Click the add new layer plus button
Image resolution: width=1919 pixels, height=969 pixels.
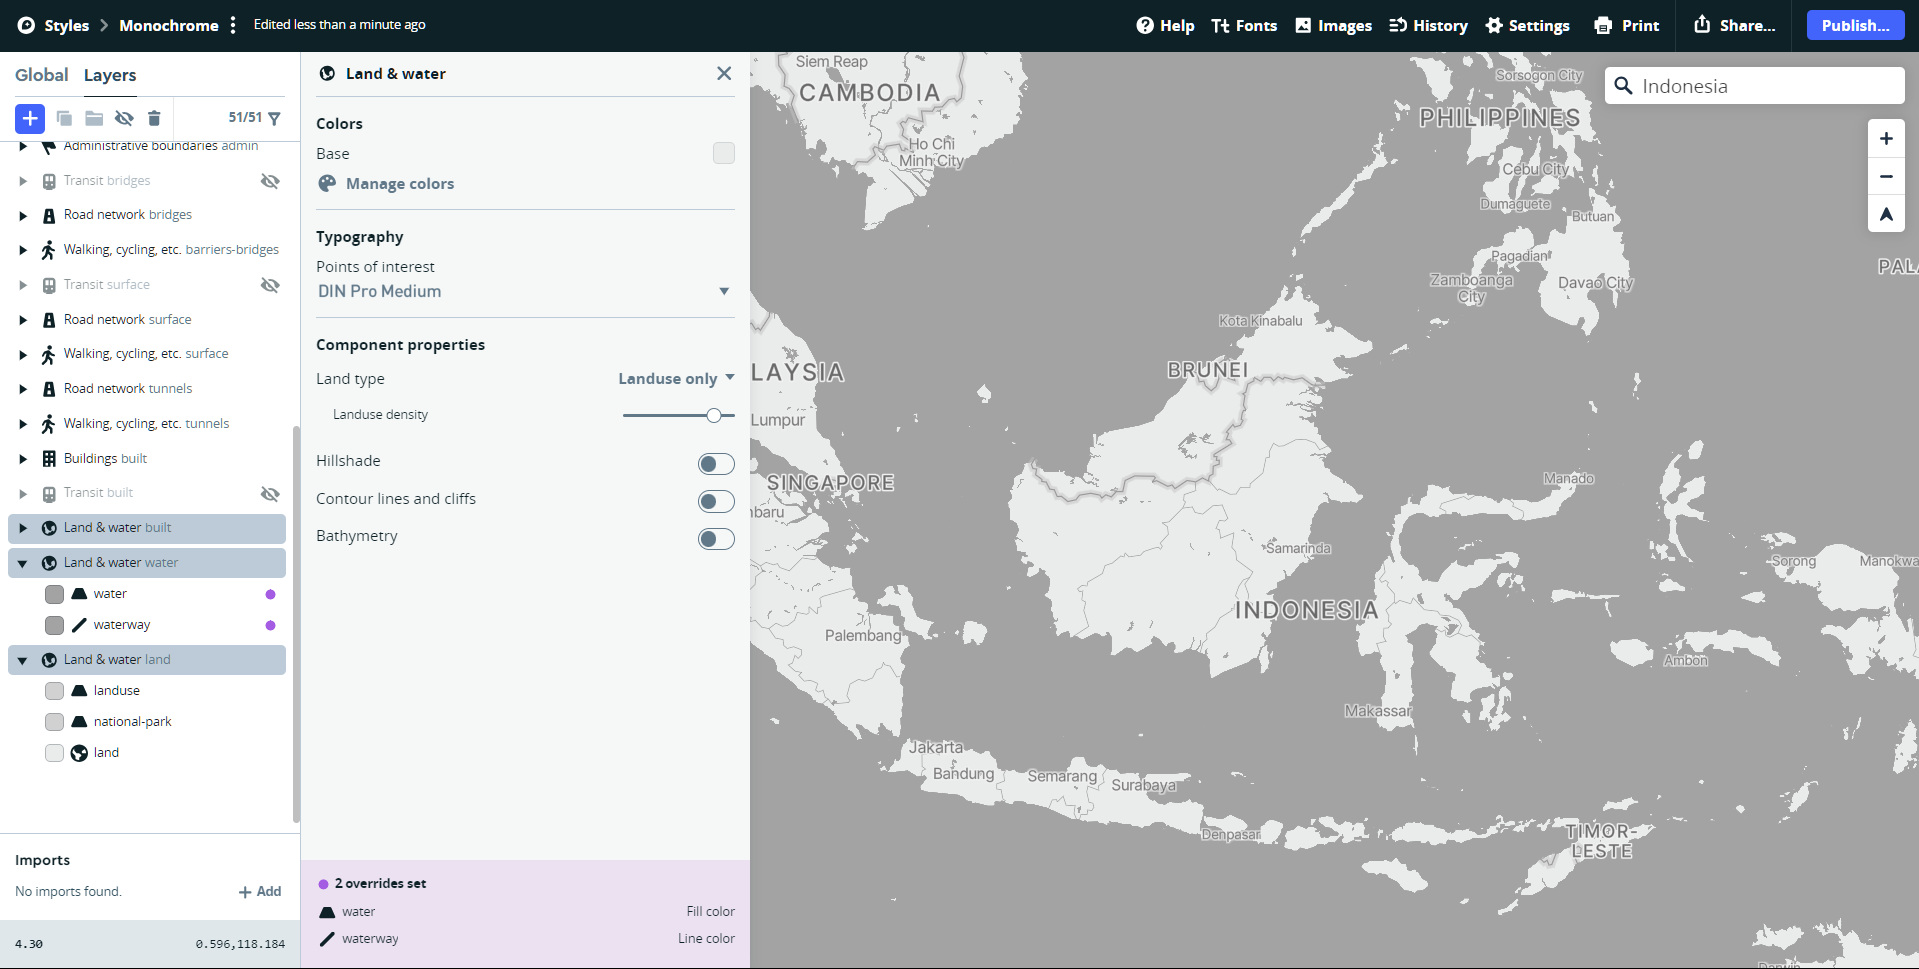pyautogui.click(x=30, y=118)
